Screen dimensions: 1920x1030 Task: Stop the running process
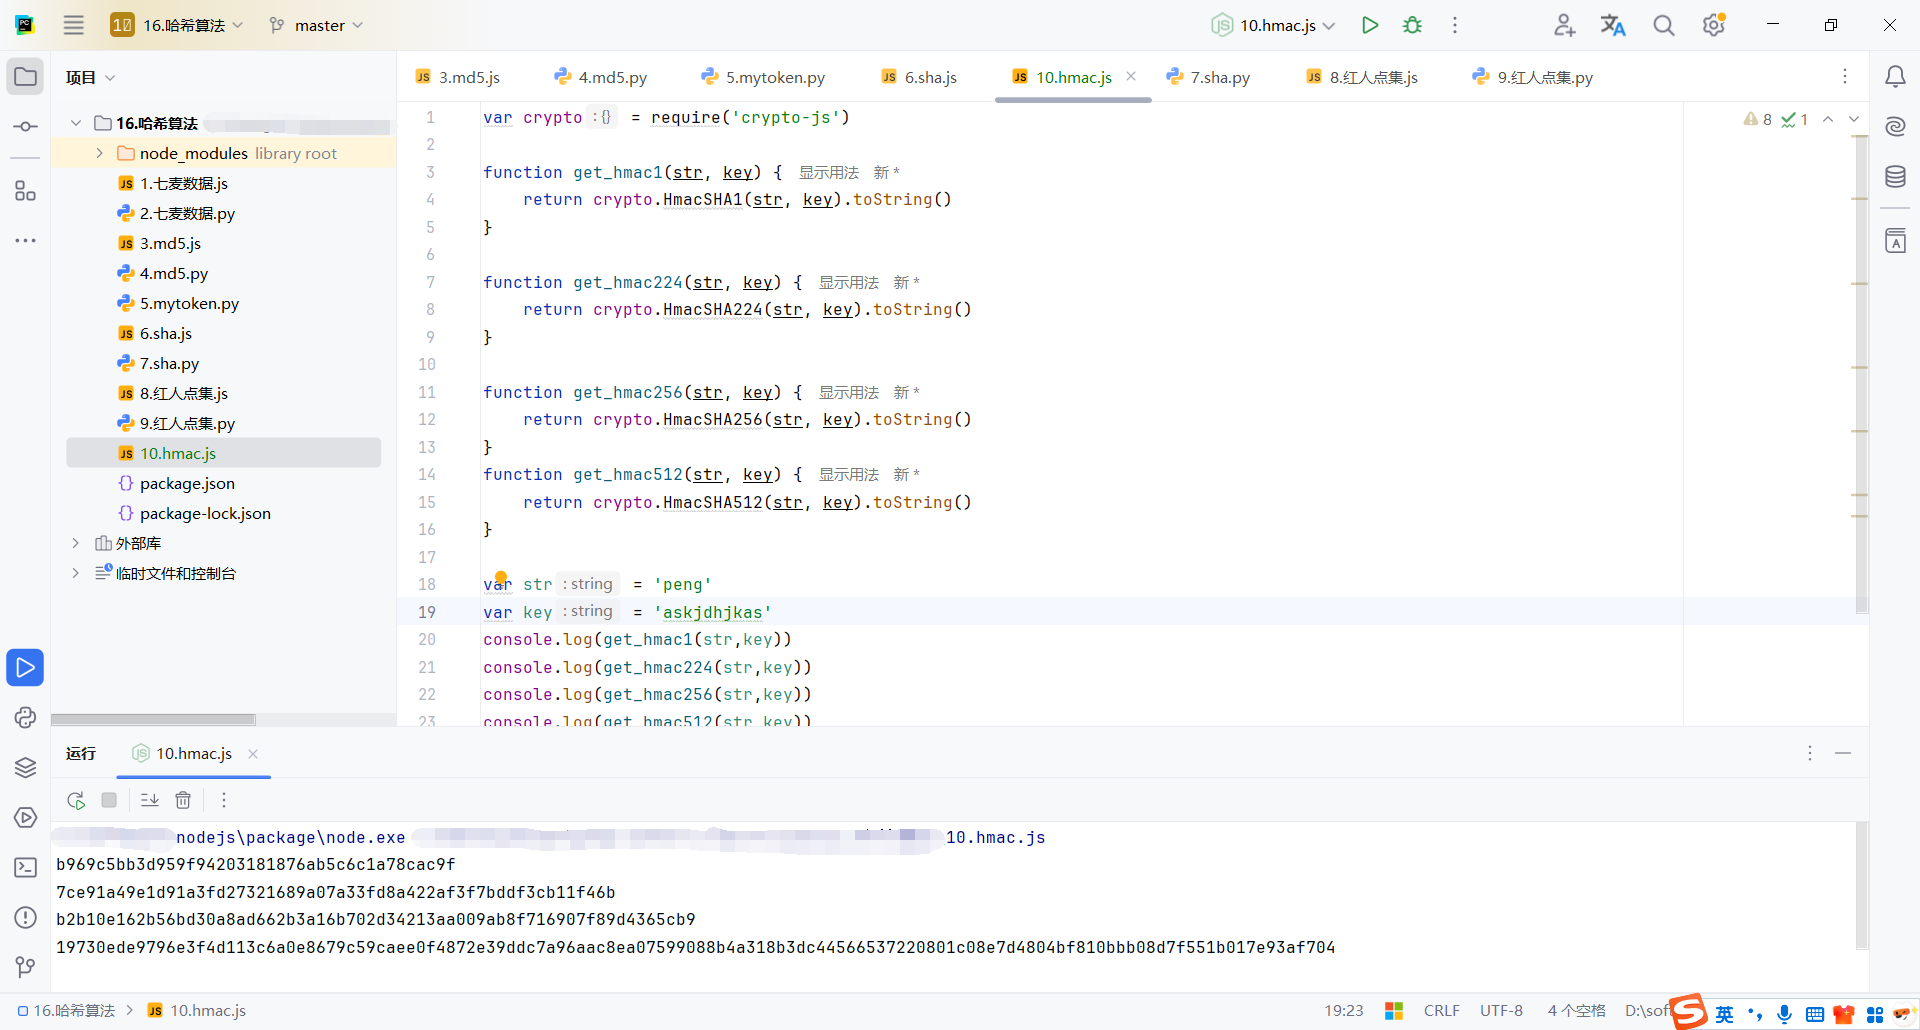[x=109, y=800]
